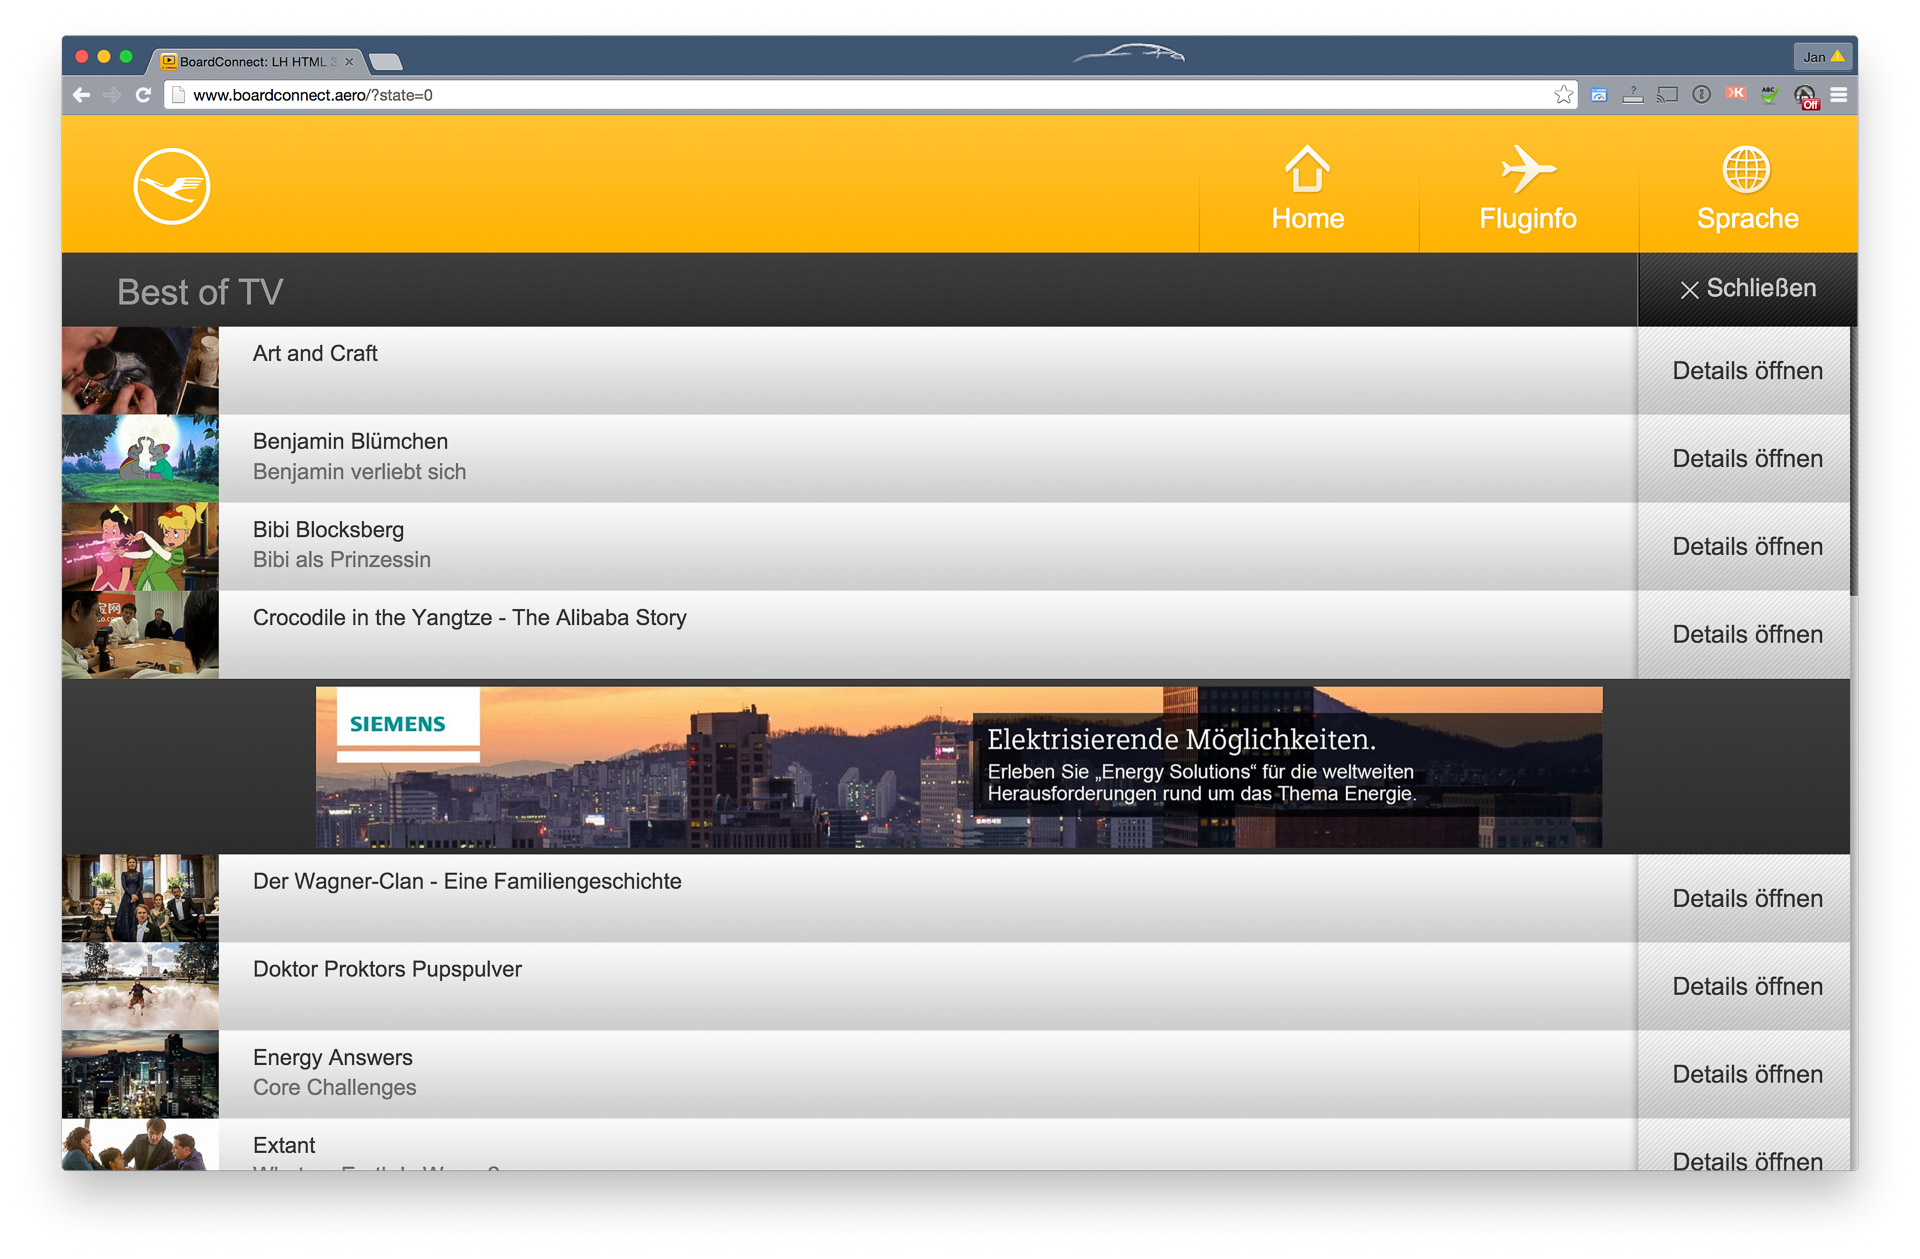
Task: Select the Crocodile in the Yangtze thumbnail
Action: 140,635
